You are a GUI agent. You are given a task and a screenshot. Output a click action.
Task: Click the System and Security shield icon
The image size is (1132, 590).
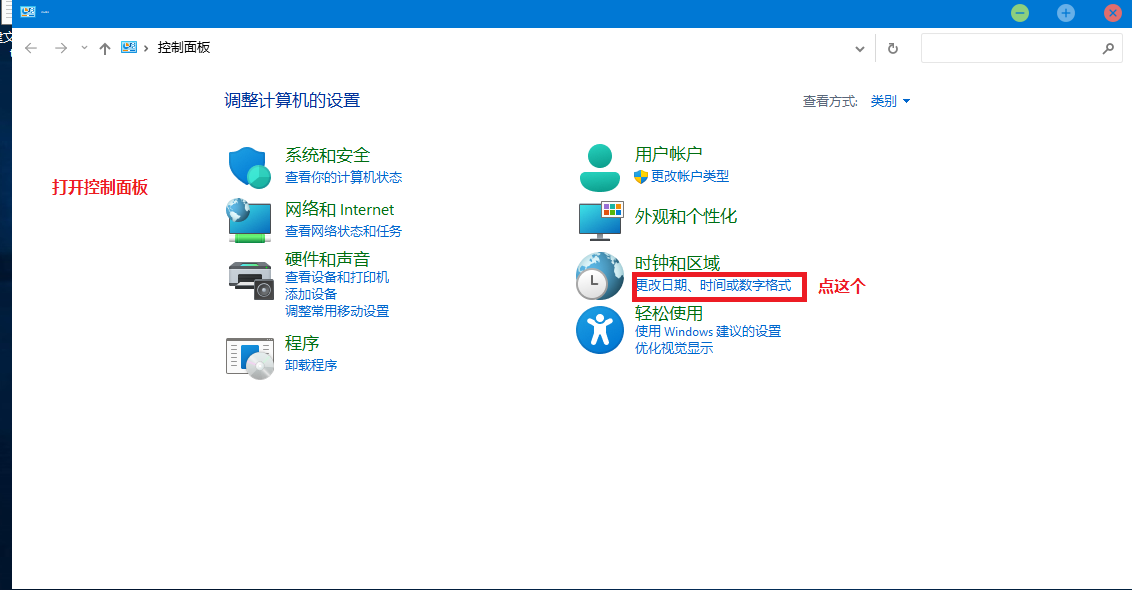[x=249, y=167]
